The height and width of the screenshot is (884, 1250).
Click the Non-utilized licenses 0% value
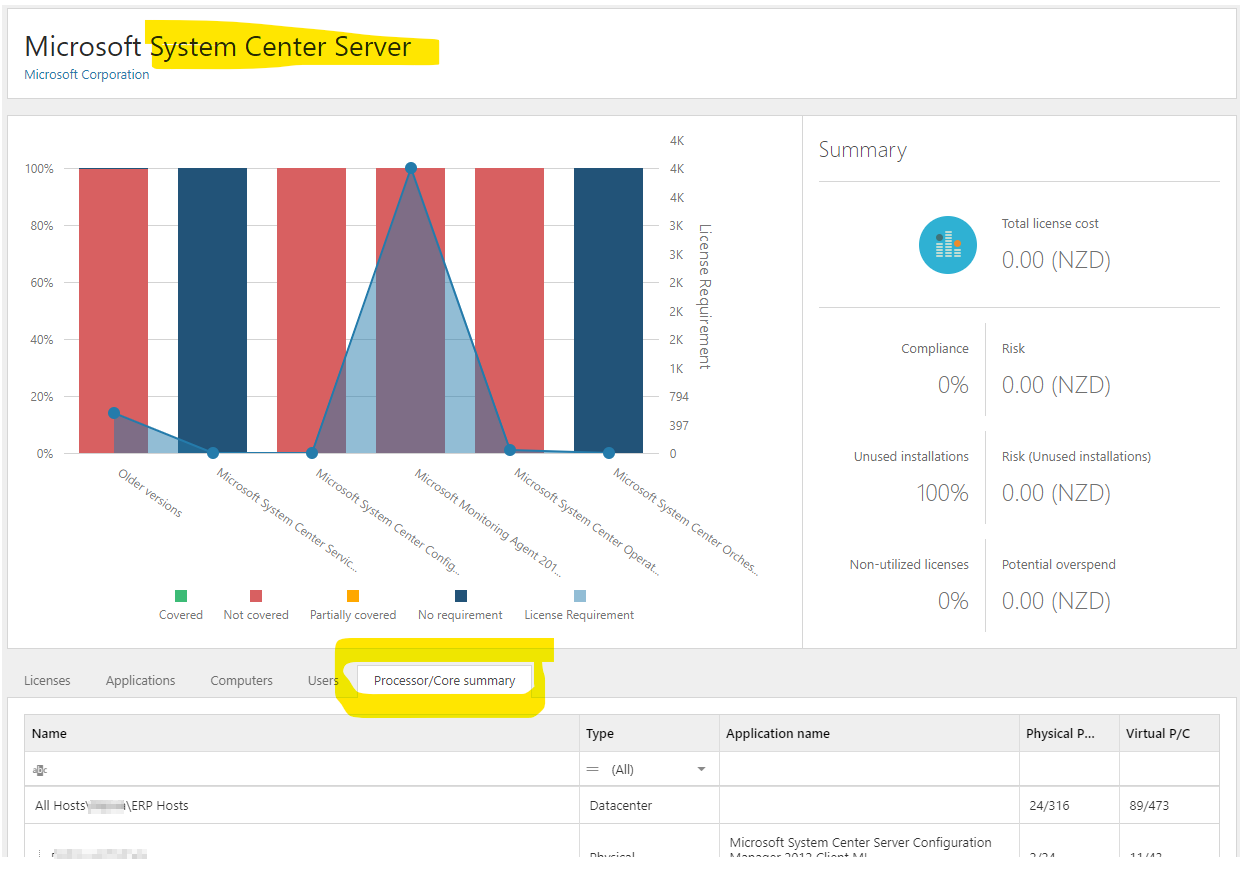953,601
